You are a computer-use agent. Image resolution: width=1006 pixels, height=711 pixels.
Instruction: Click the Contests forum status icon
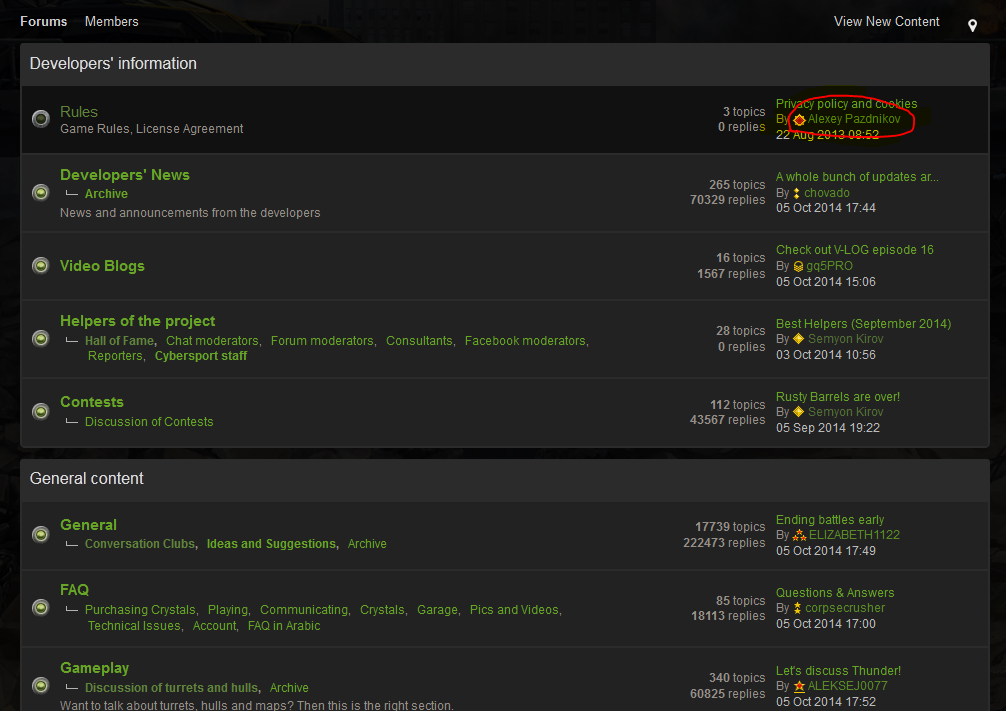[x=41, y=411]
